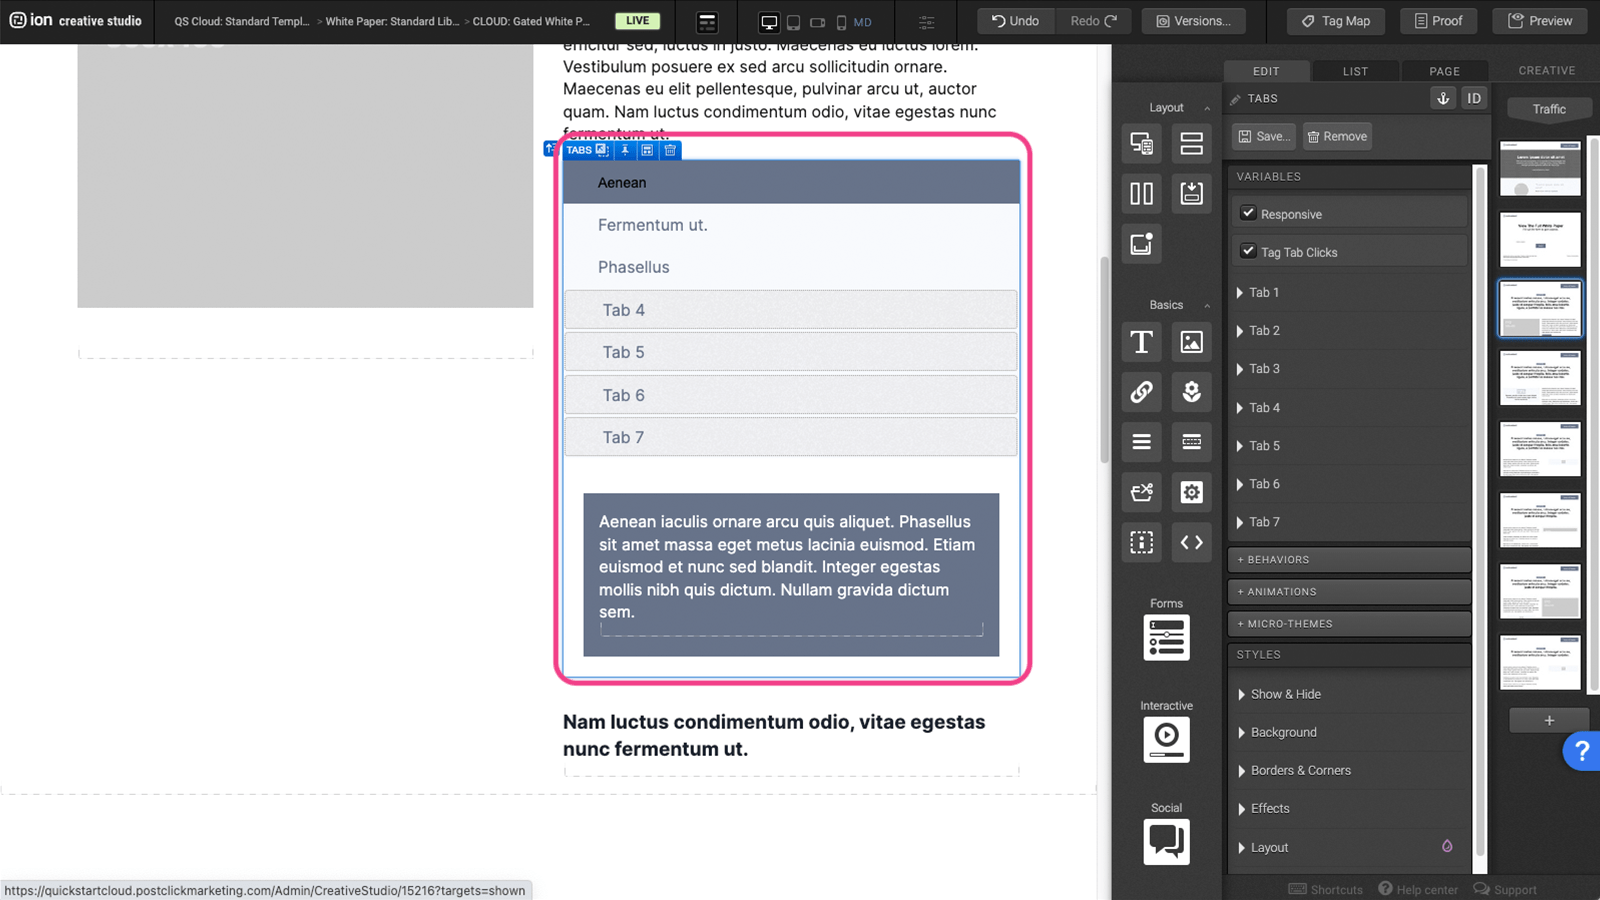Switch to the List tab

tap(1355, 71)
